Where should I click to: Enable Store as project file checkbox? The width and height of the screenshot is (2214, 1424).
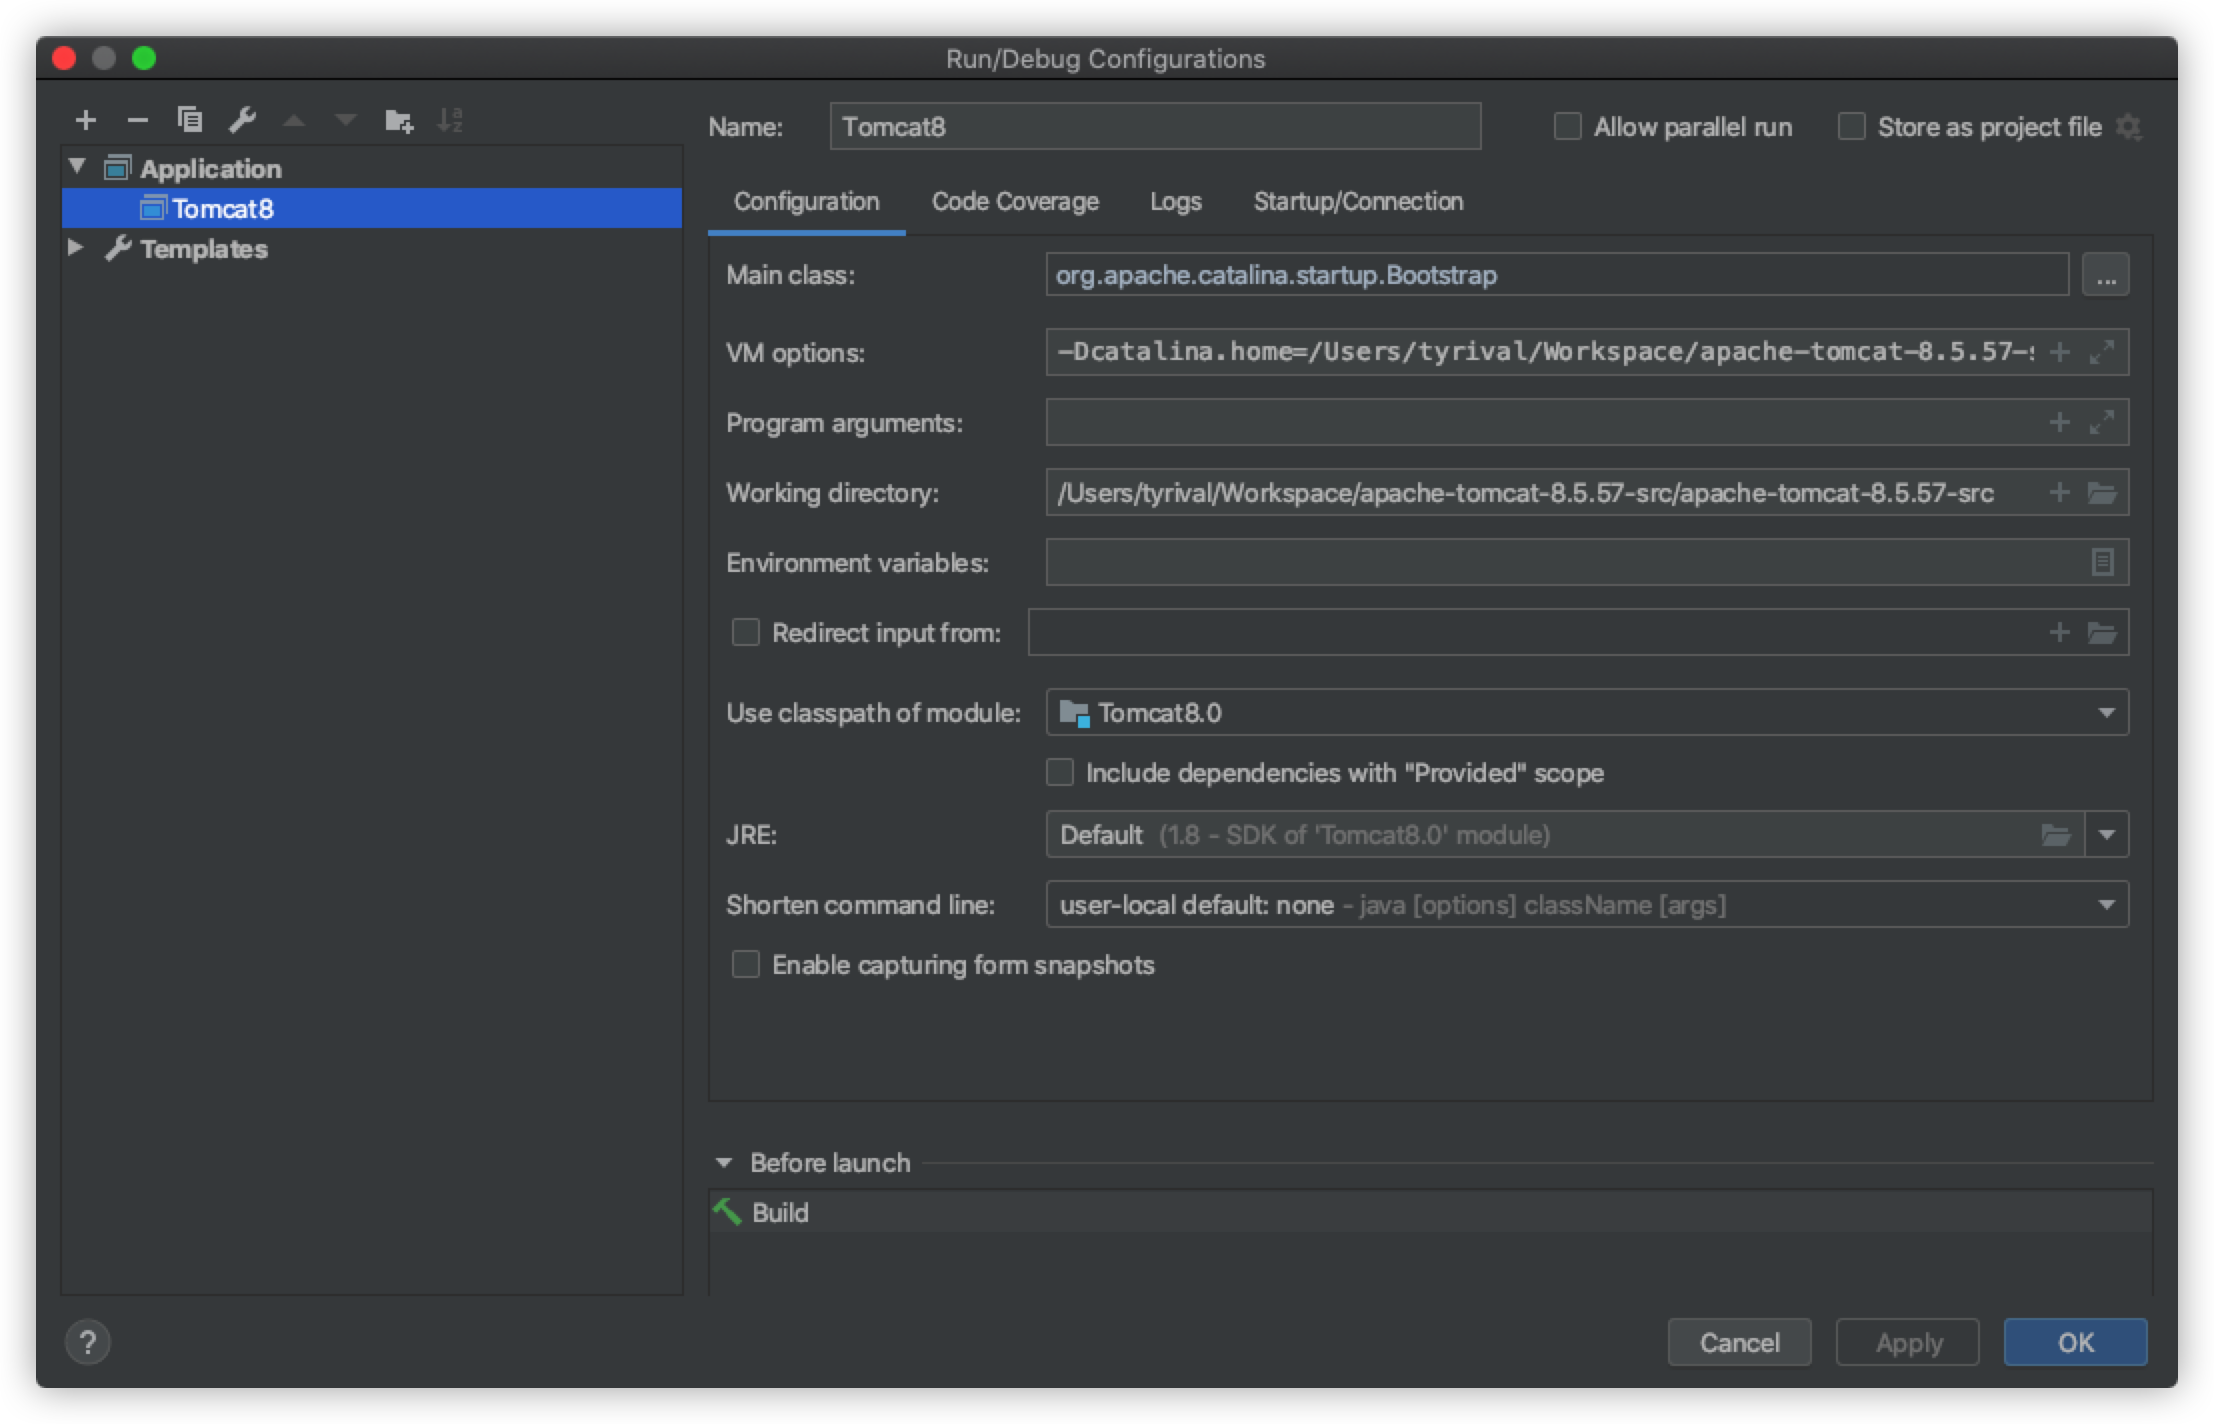[1851, 127]
